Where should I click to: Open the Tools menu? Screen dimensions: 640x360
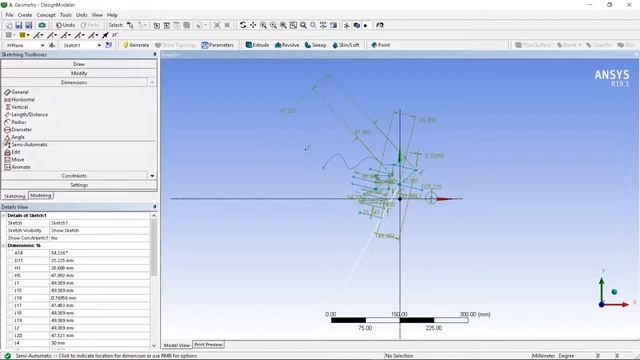point(66,15)
